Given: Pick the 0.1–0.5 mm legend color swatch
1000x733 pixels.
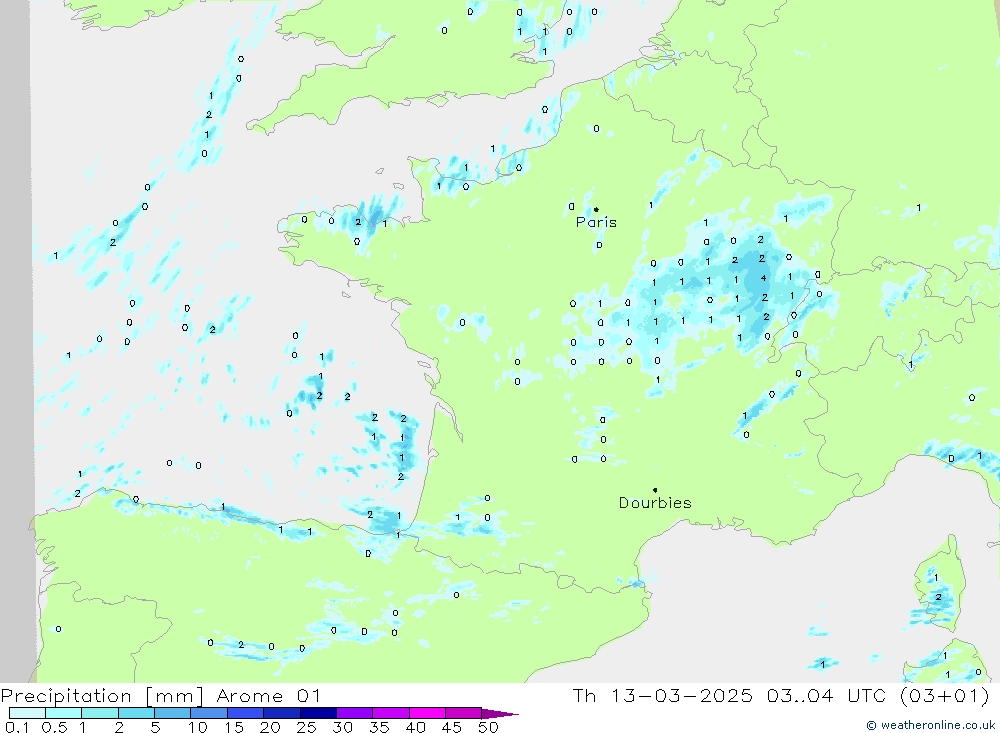Looking at the screenshot, I should click(x=27, y=713).
